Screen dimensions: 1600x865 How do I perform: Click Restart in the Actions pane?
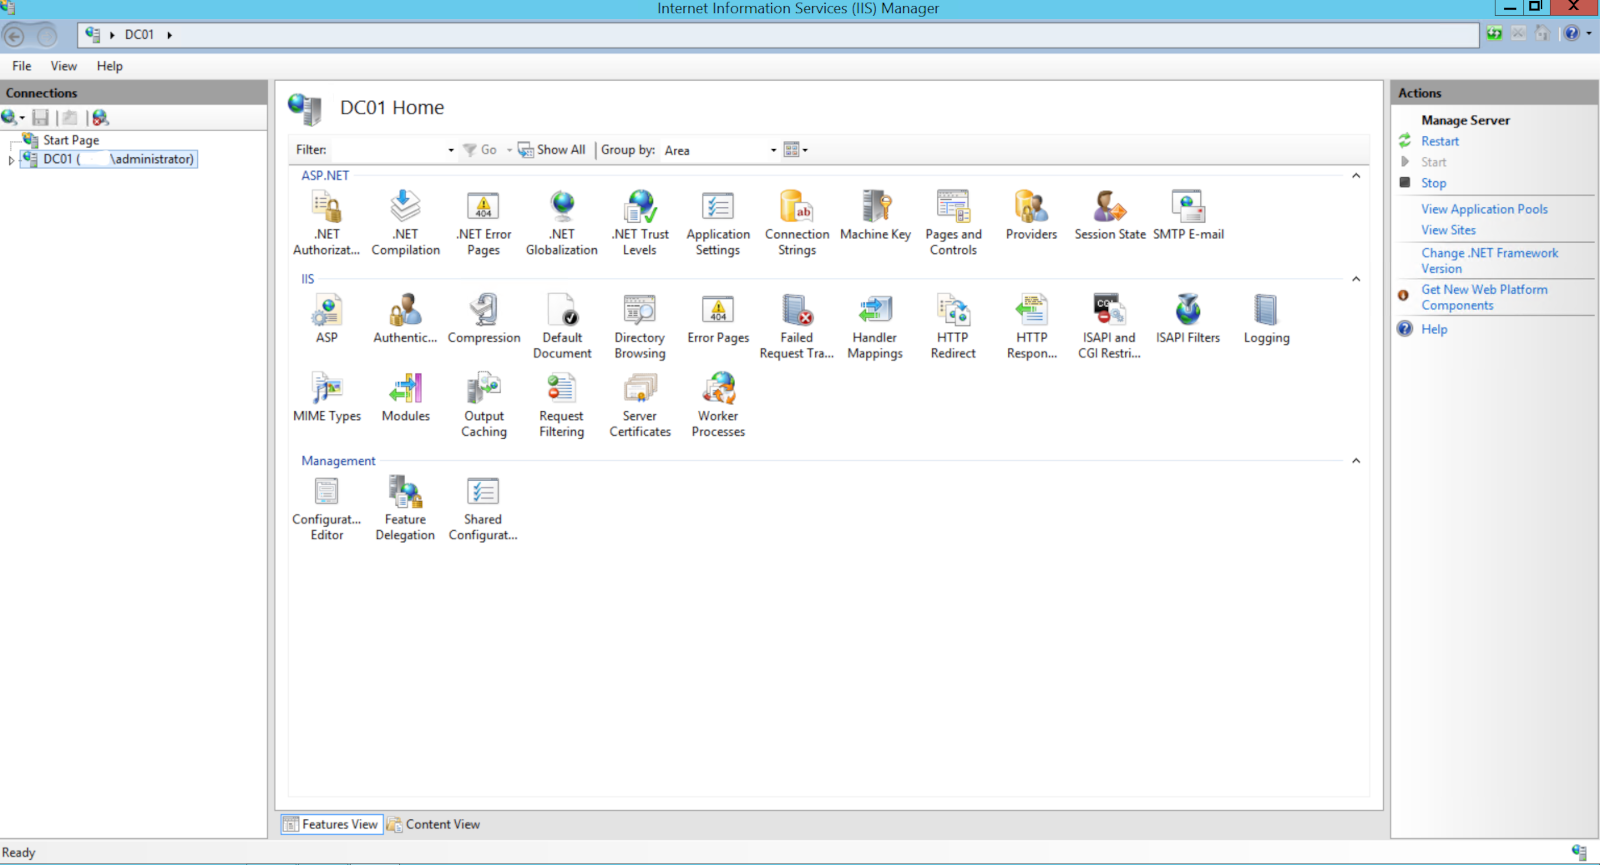pyautogui.click(x=1439, y=142)
